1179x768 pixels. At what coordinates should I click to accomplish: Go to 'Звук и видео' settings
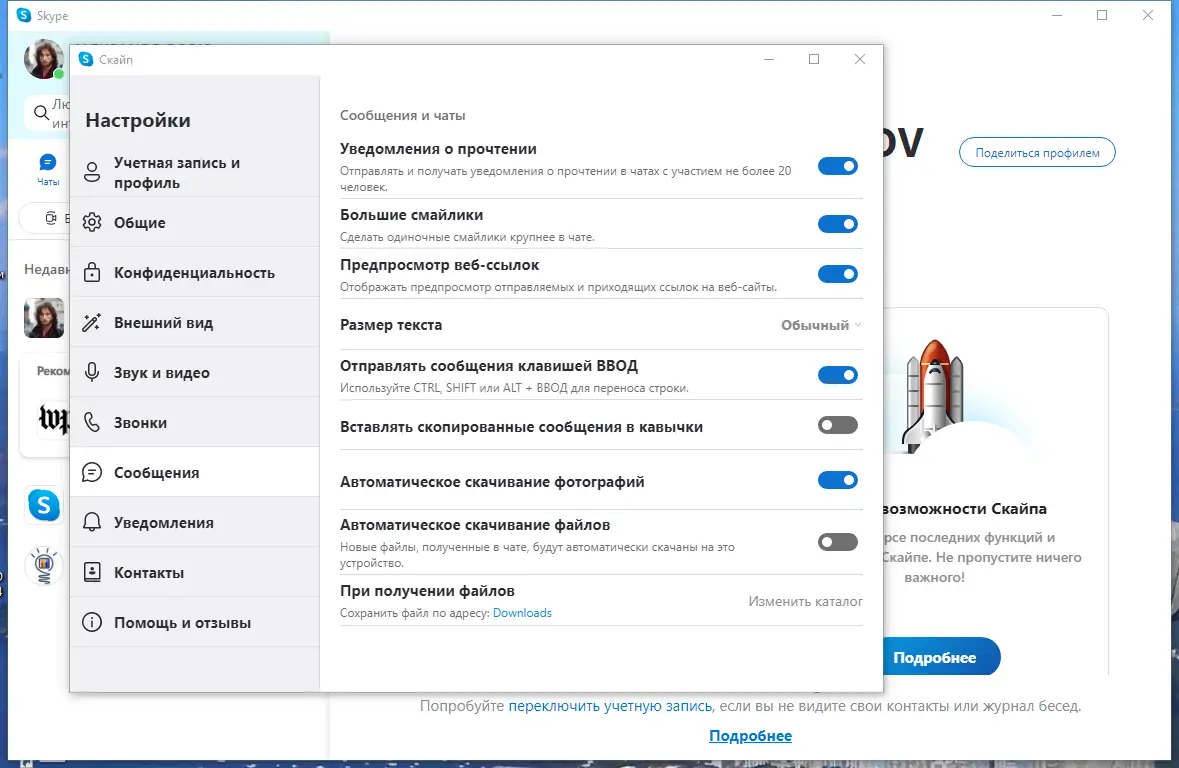pyautogui.click(x=195, y=372)
